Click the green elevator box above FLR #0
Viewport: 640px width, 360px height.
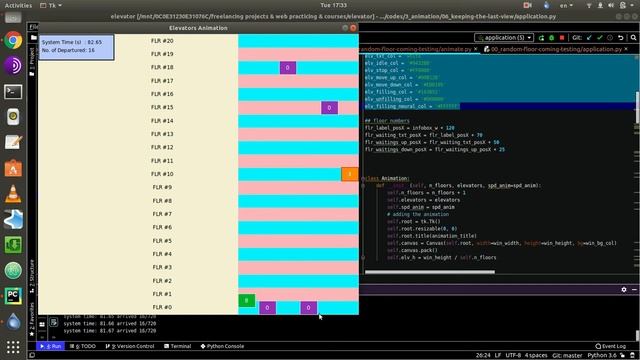coord(247,300)
